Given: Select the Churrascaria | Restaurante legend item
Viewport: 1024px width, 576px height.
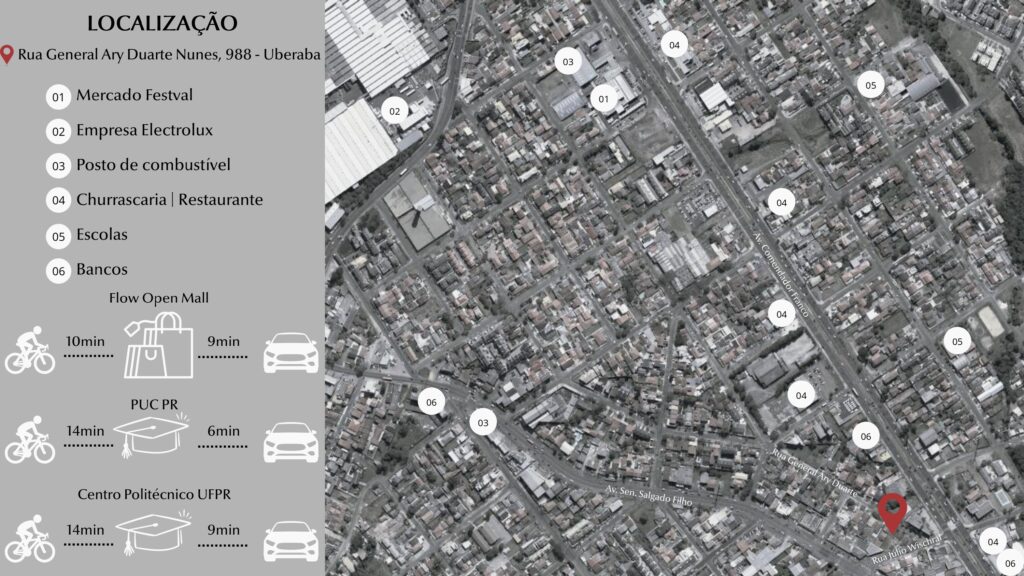Looking at the screenshot, I should [x=169, y=200].
